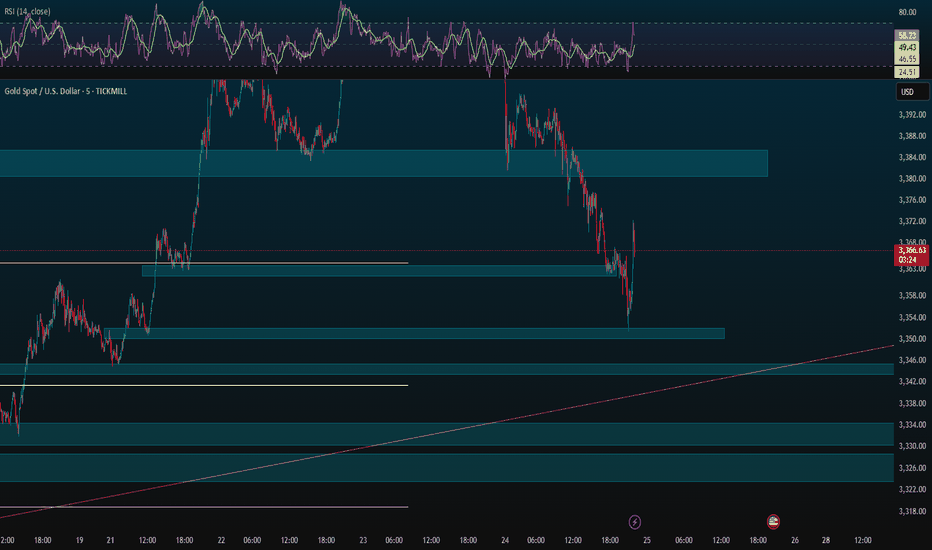Click price scale label 3,322.00

(x=912, y=489)
